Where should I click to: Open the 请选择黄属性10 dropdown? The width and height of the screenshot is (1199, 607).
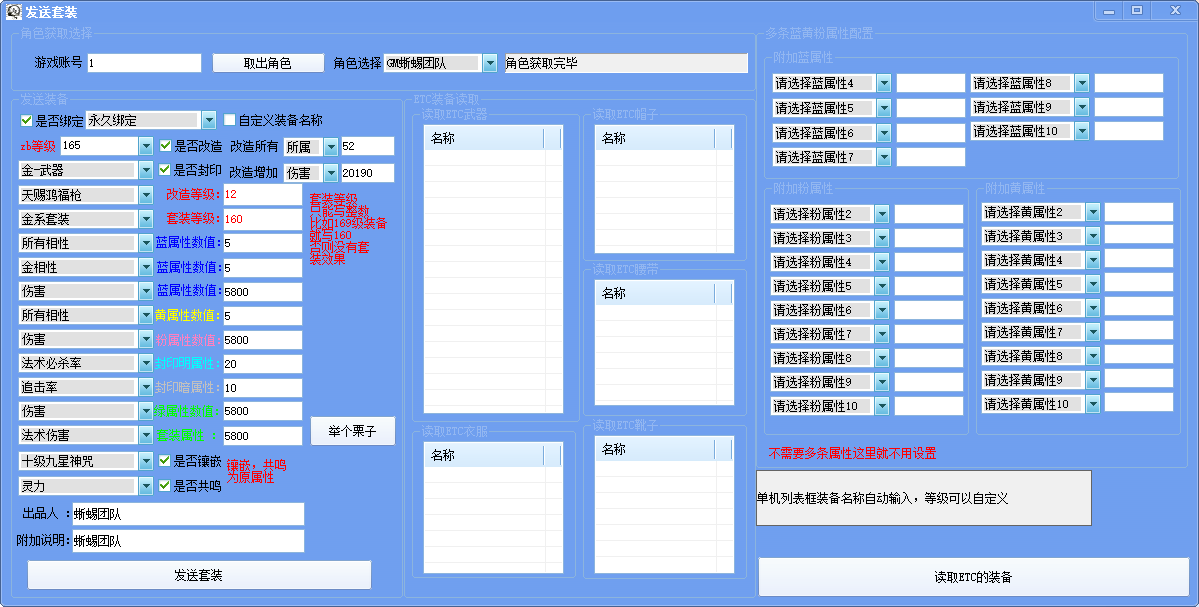[x=1093, y=404]
